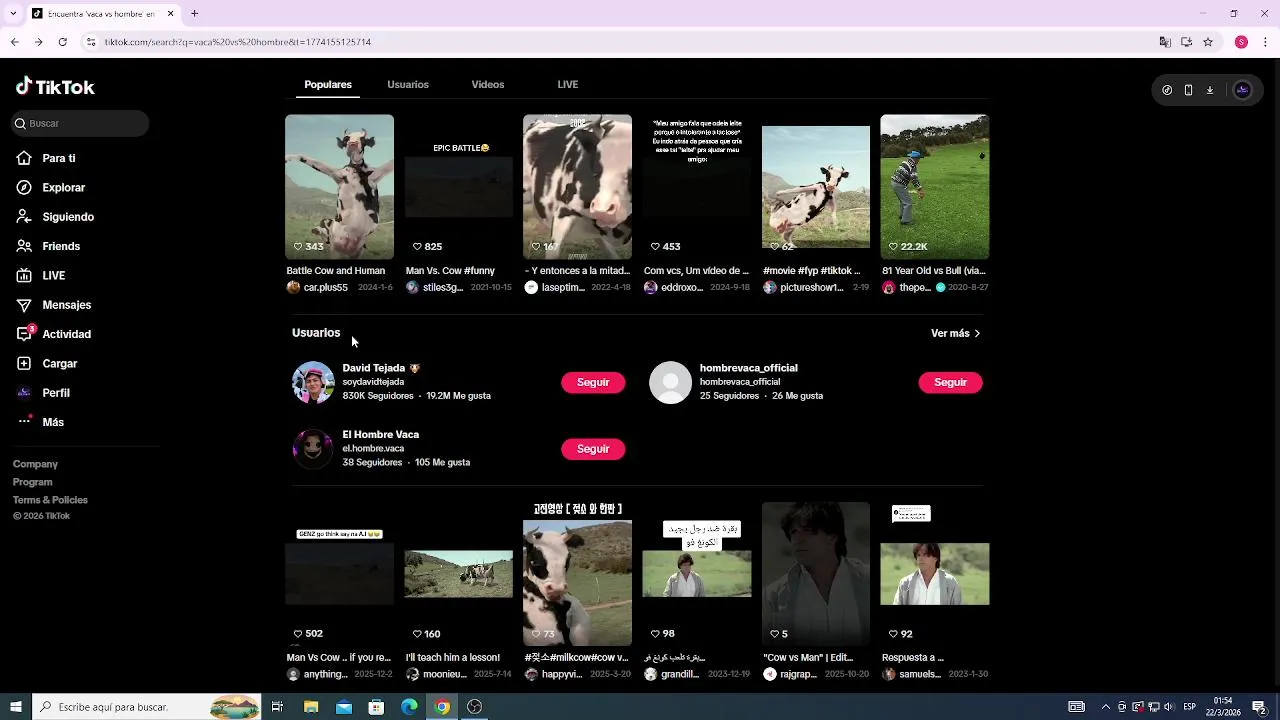The height and width of the screenshot is (720, 1280).
Task: Click the site information icon in address bar
Action: 91,42
